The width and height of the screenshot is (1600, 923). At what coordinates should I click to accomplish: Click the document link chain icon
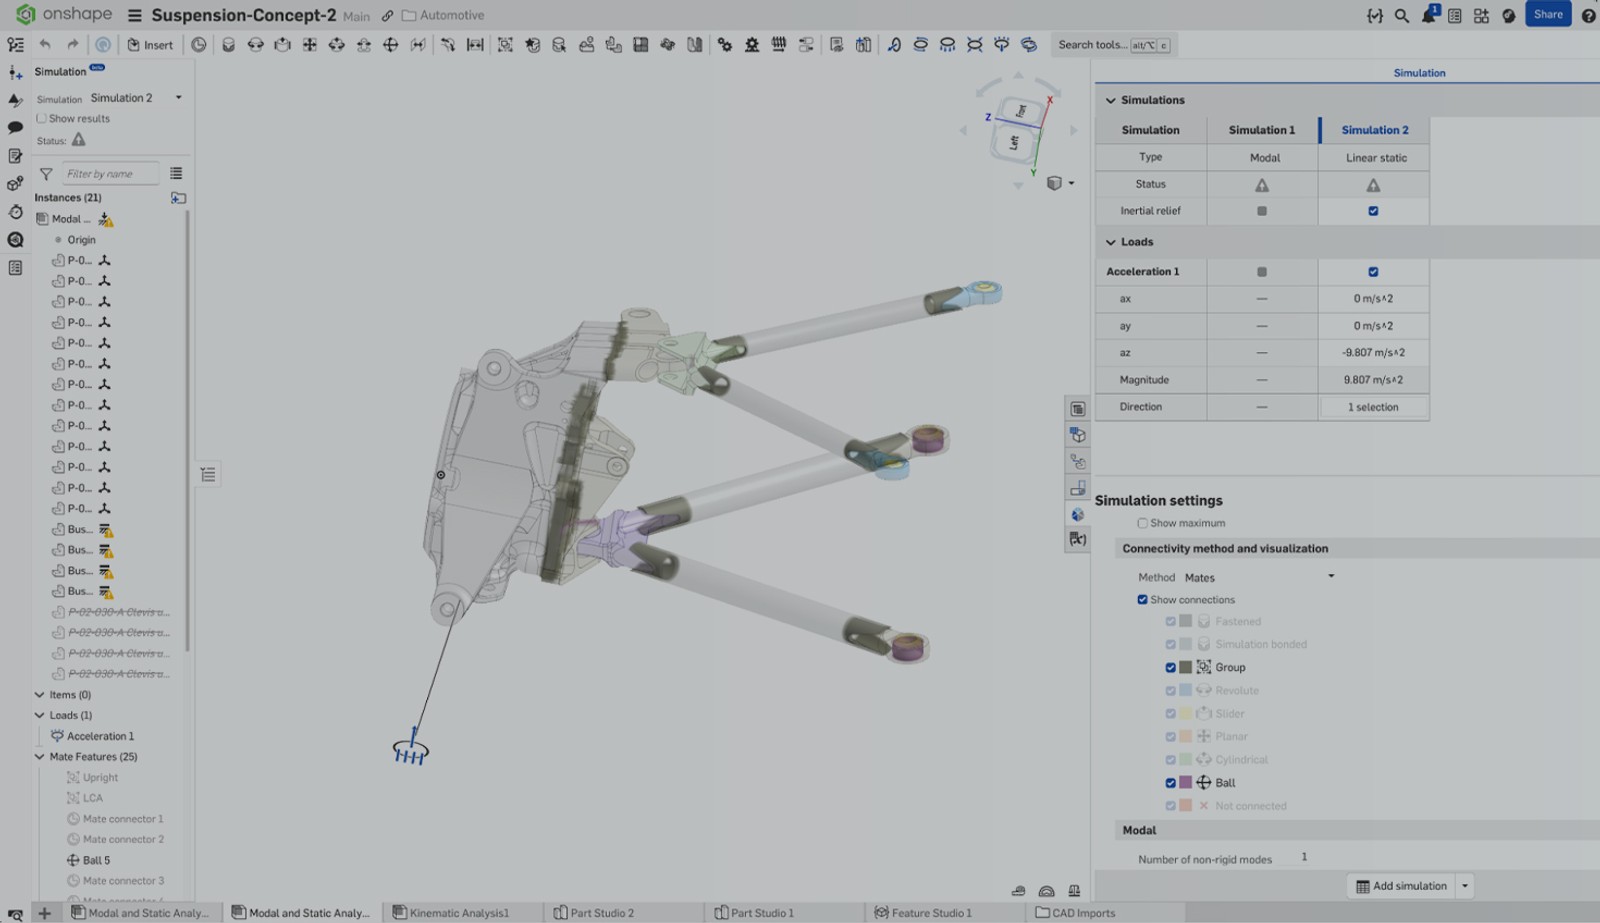click(x=387, y=16)
